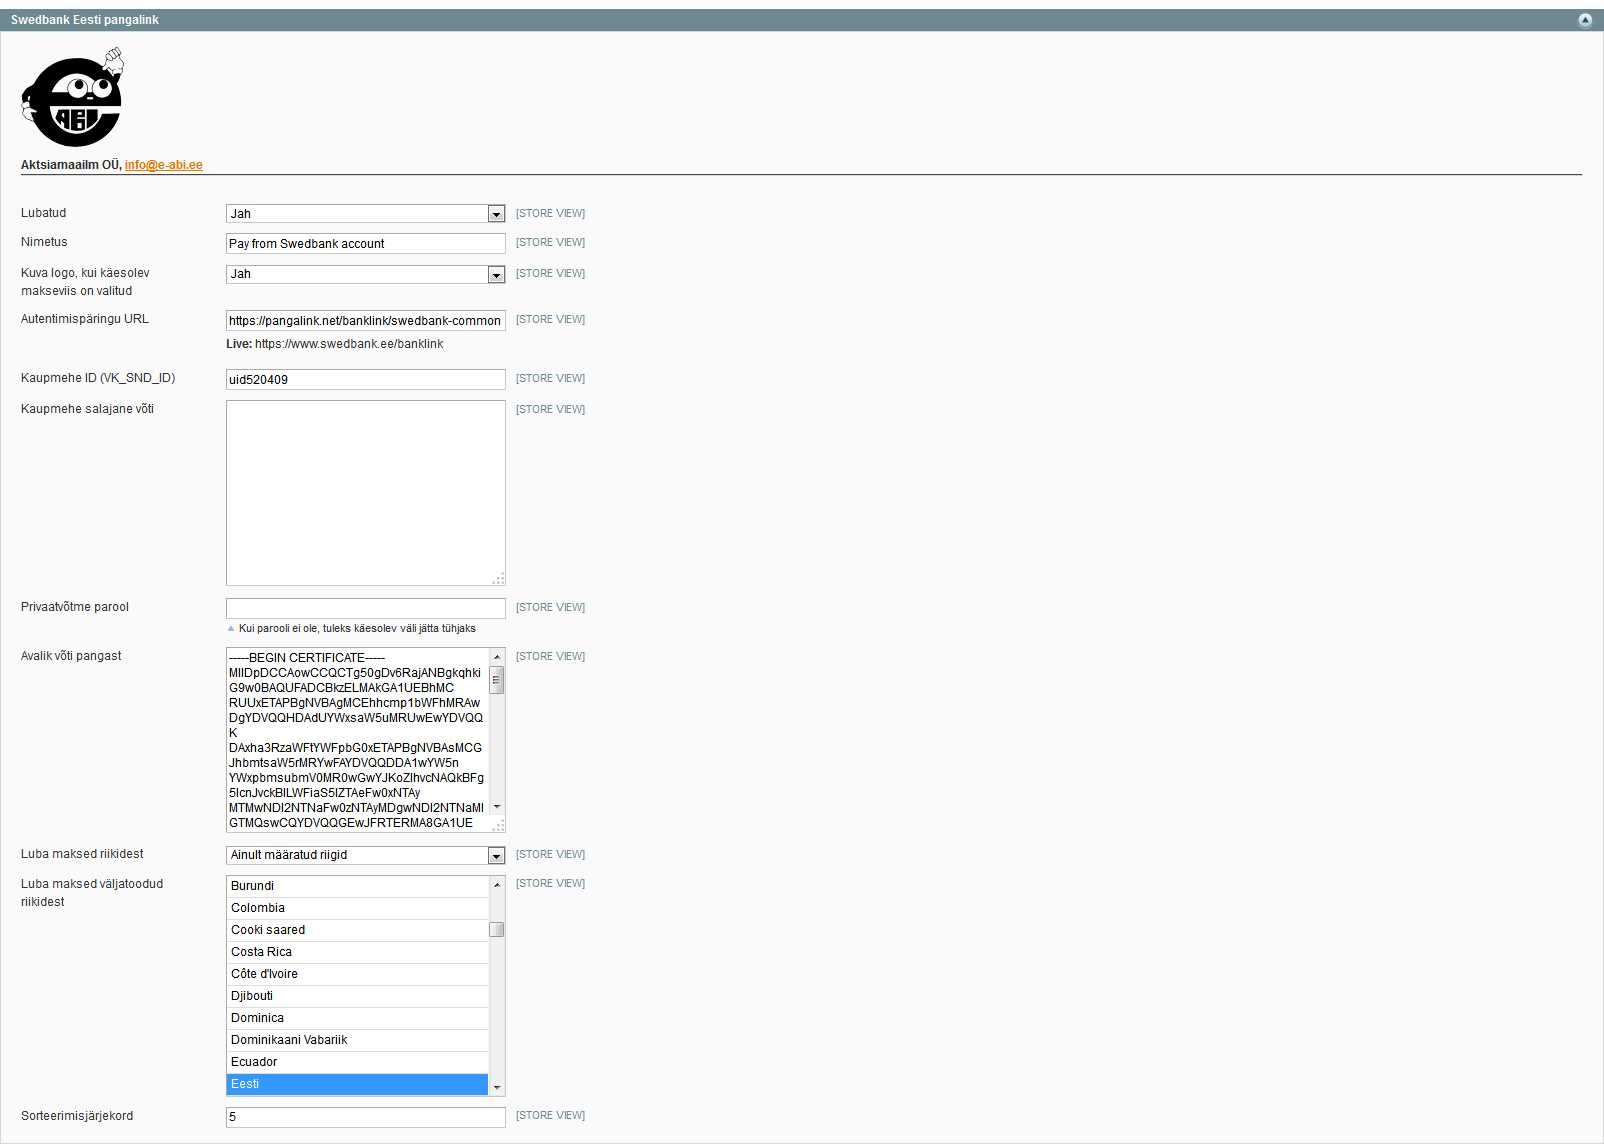Click the Kaupmehe ID field
1604x1144 pixels.
click(x=366, y=380)
